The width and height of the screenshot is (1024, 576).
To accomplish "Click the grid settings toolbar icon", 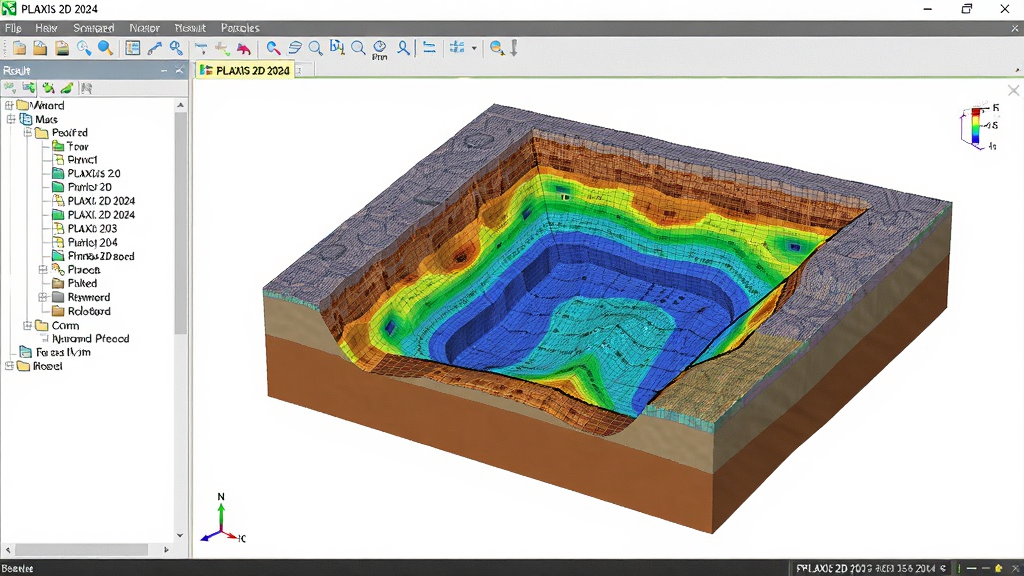I will [x=457, y=48].
